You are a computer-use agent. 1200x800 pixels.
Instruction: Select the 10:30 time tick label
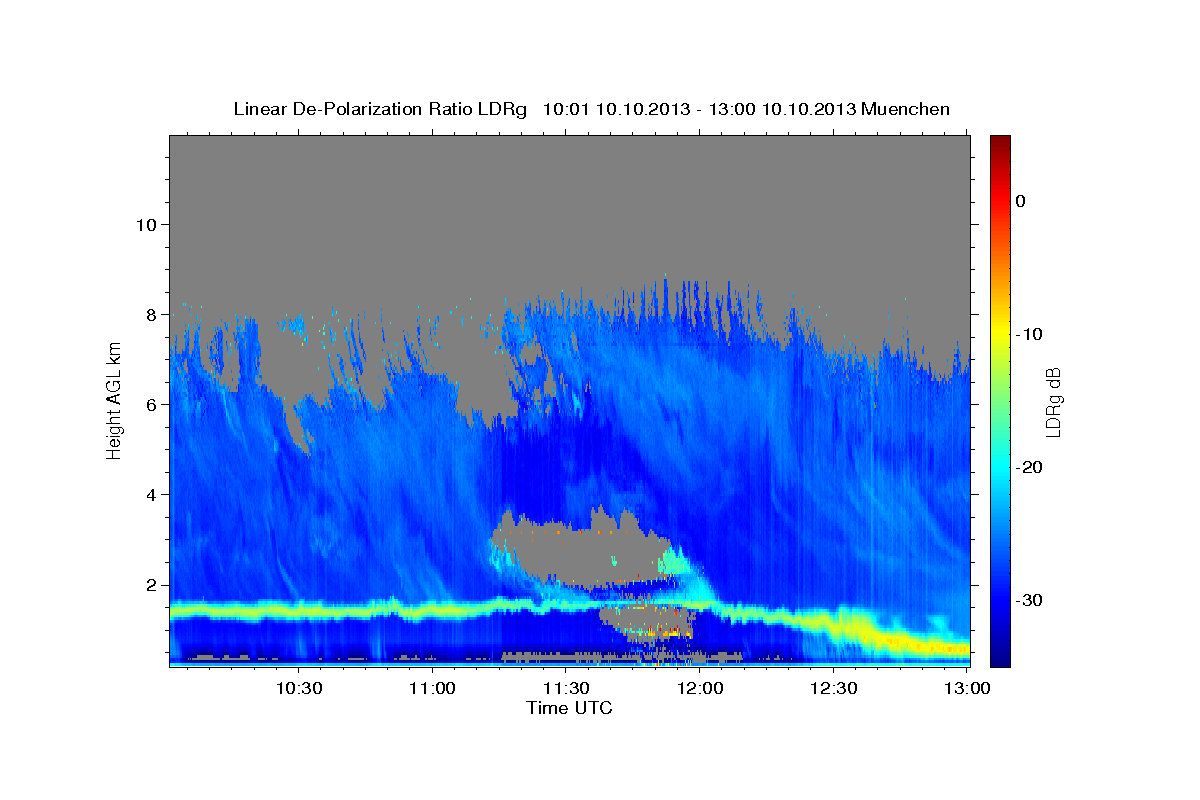click(x=299, y=688)
